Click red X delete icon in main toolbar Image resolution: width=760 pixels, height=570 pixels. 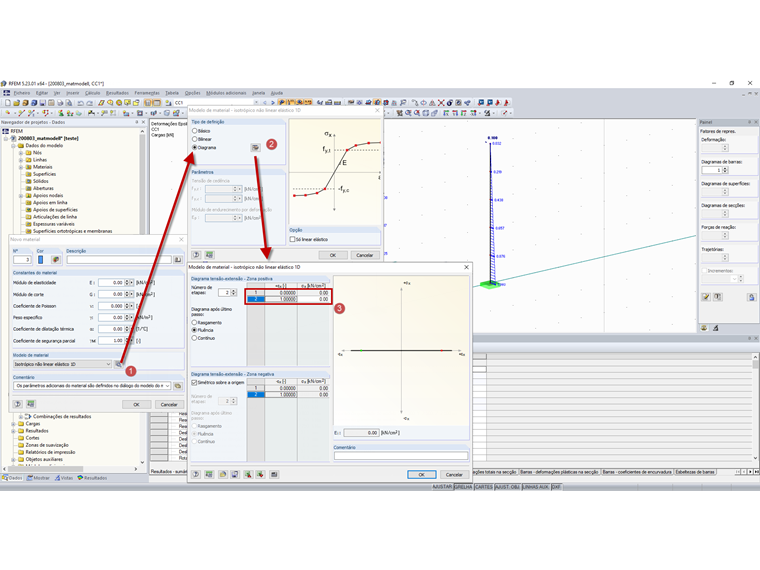tap(441, 103)
